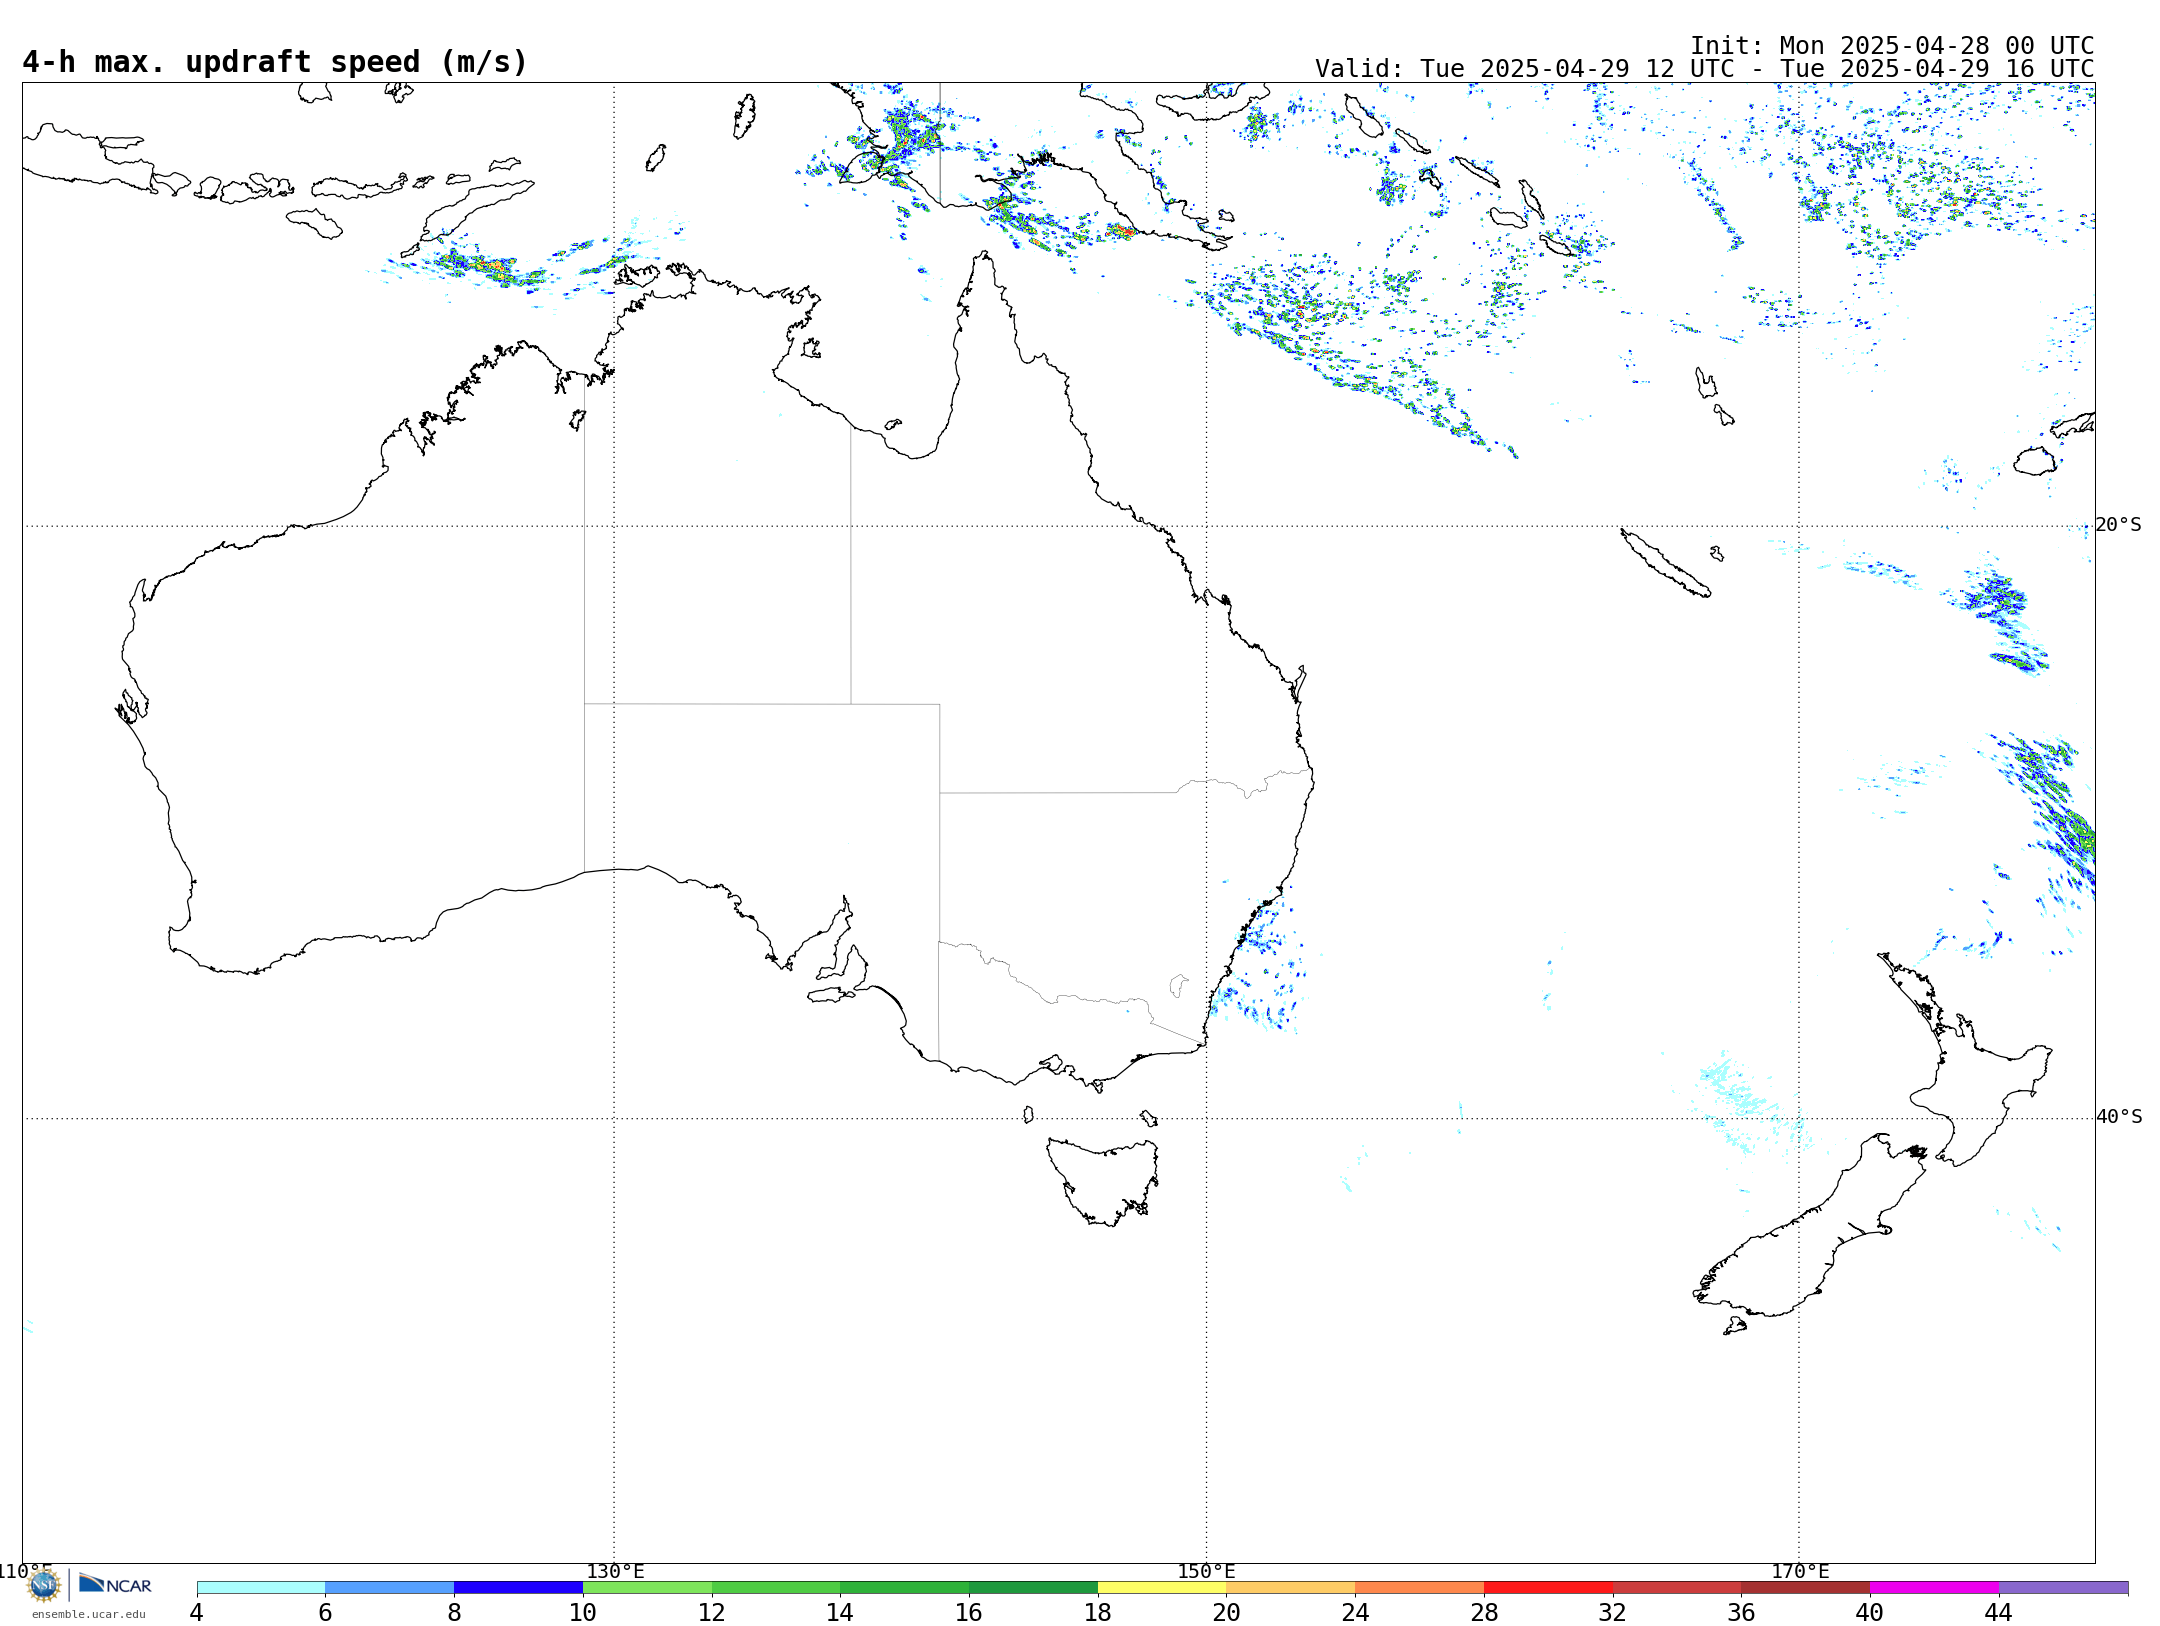Click the '150°E' longitude label
Viewport: 2160px width, 1626px height.
(x=1206, y=1572)
